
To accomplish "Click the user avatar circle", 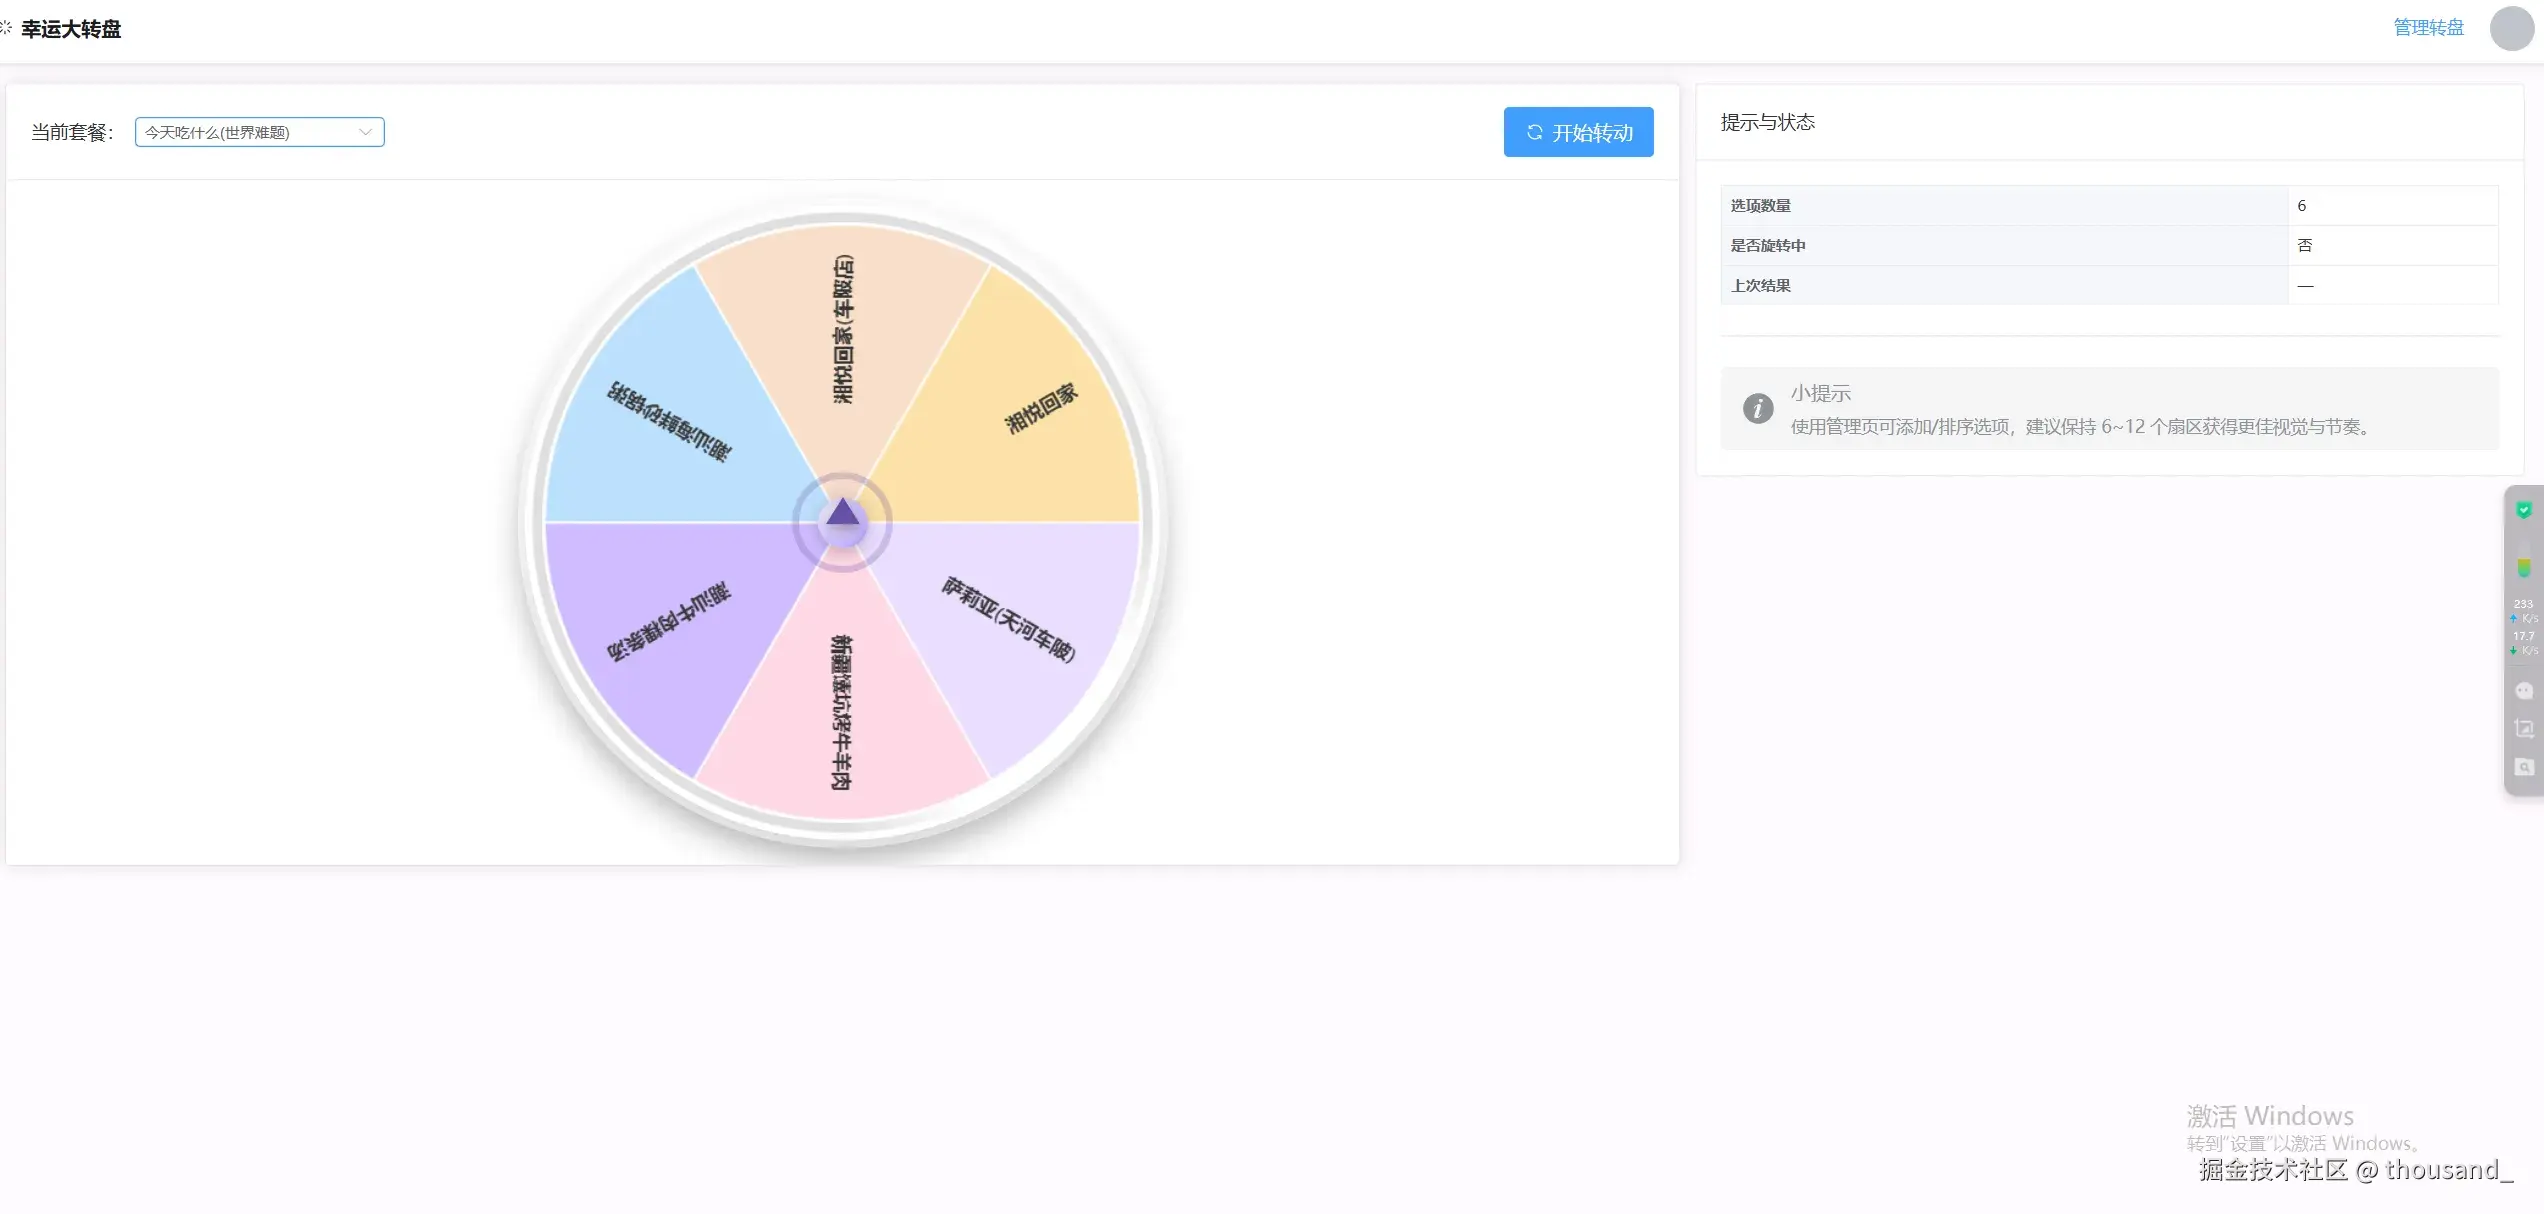I will [x=2511, y=28].
